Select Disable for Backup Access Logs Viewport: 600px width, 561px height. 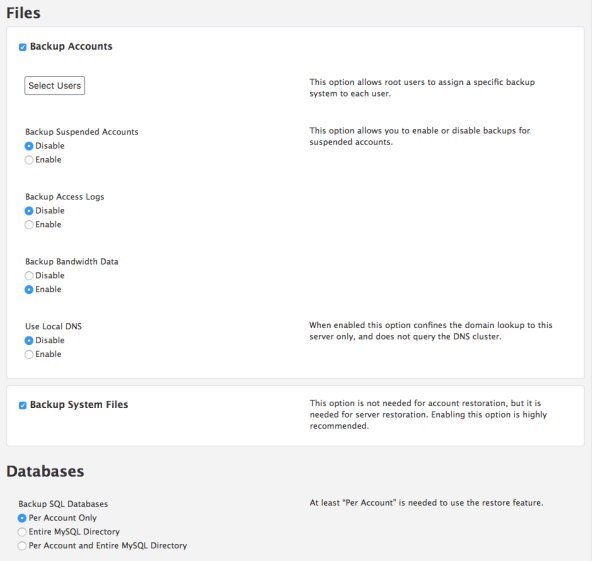tap(29, 211)
